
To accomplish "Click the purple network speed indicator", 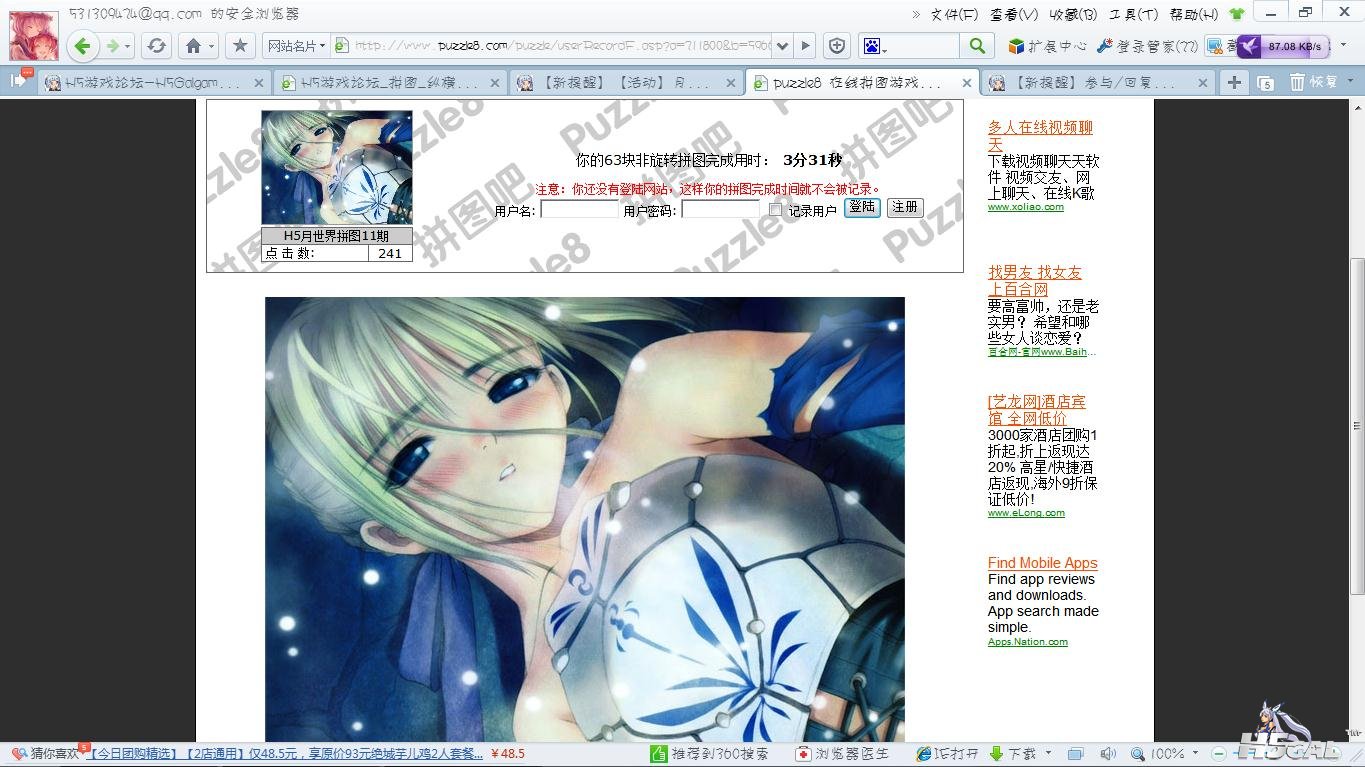I will (x=1284, y=46).
